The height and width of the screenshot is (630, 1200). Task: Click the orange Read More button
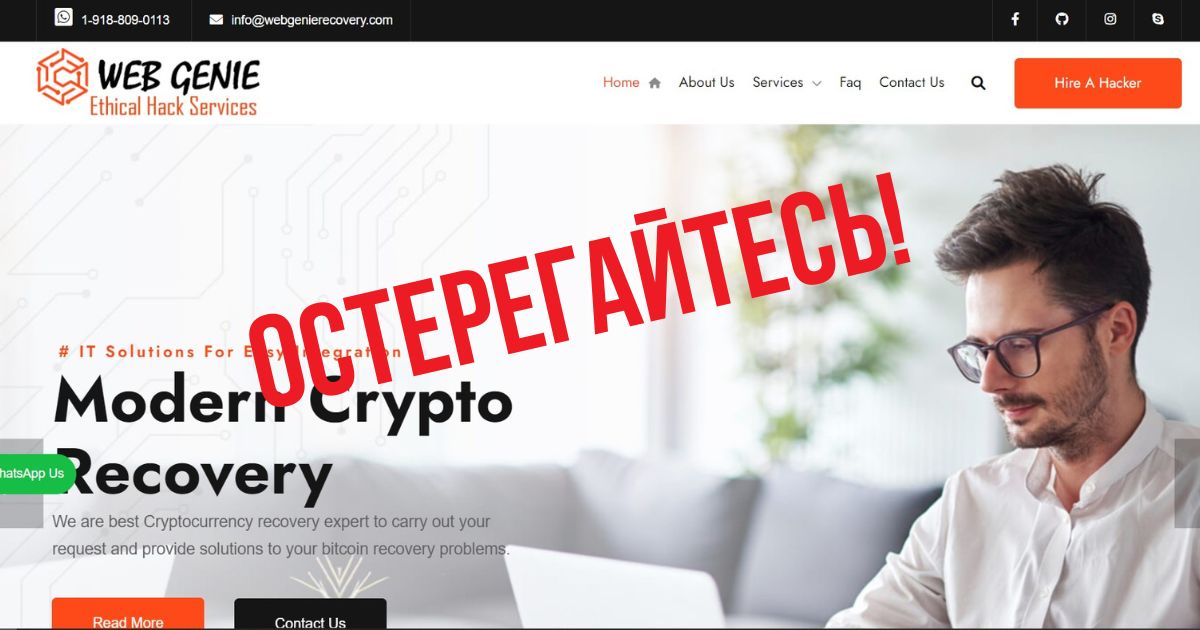point(128,614)
